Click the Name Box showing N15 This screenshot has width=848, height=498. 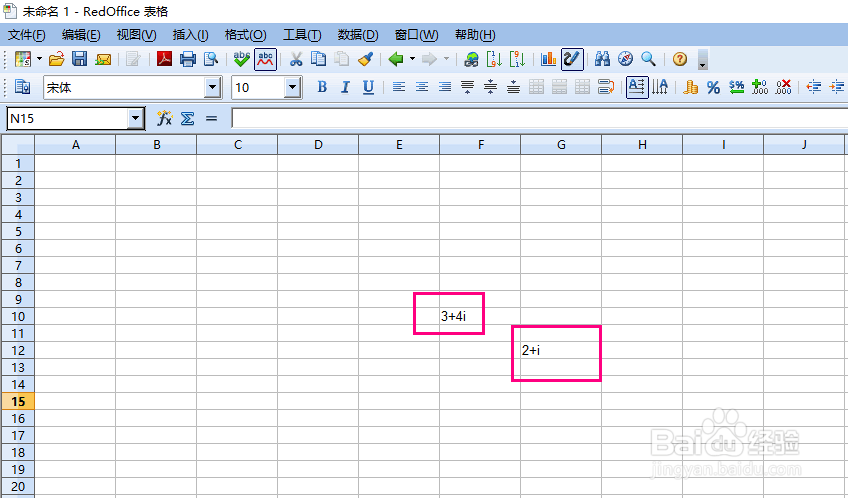(x=68, y=118)
